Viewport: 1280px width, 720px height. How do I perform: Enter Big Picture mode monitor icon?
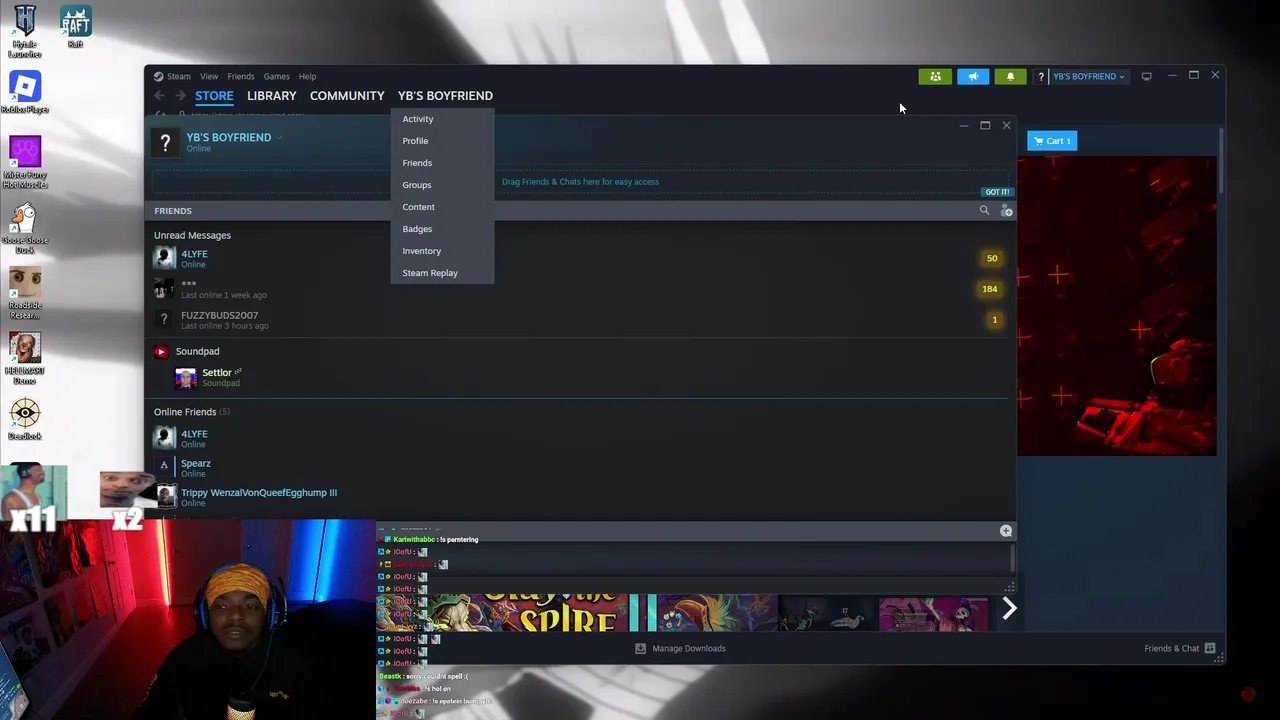[1147, 76]
